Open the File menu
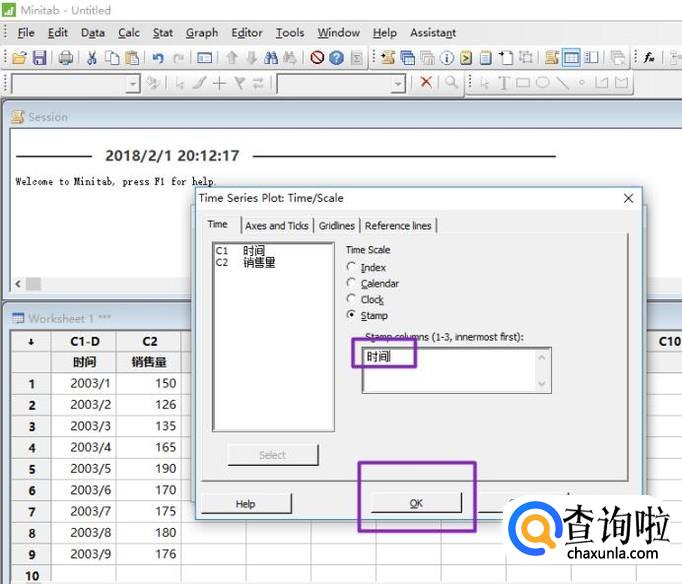 pyautogui.click(x=26, y=33)
